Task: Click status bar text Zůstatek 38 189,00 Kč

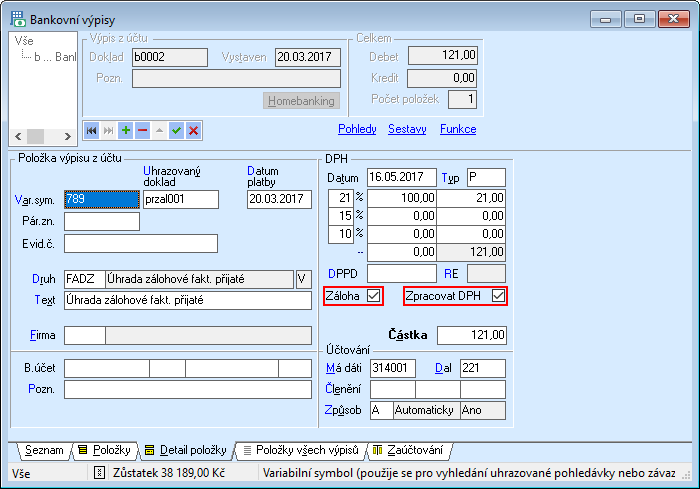Action: coord(169,473)
